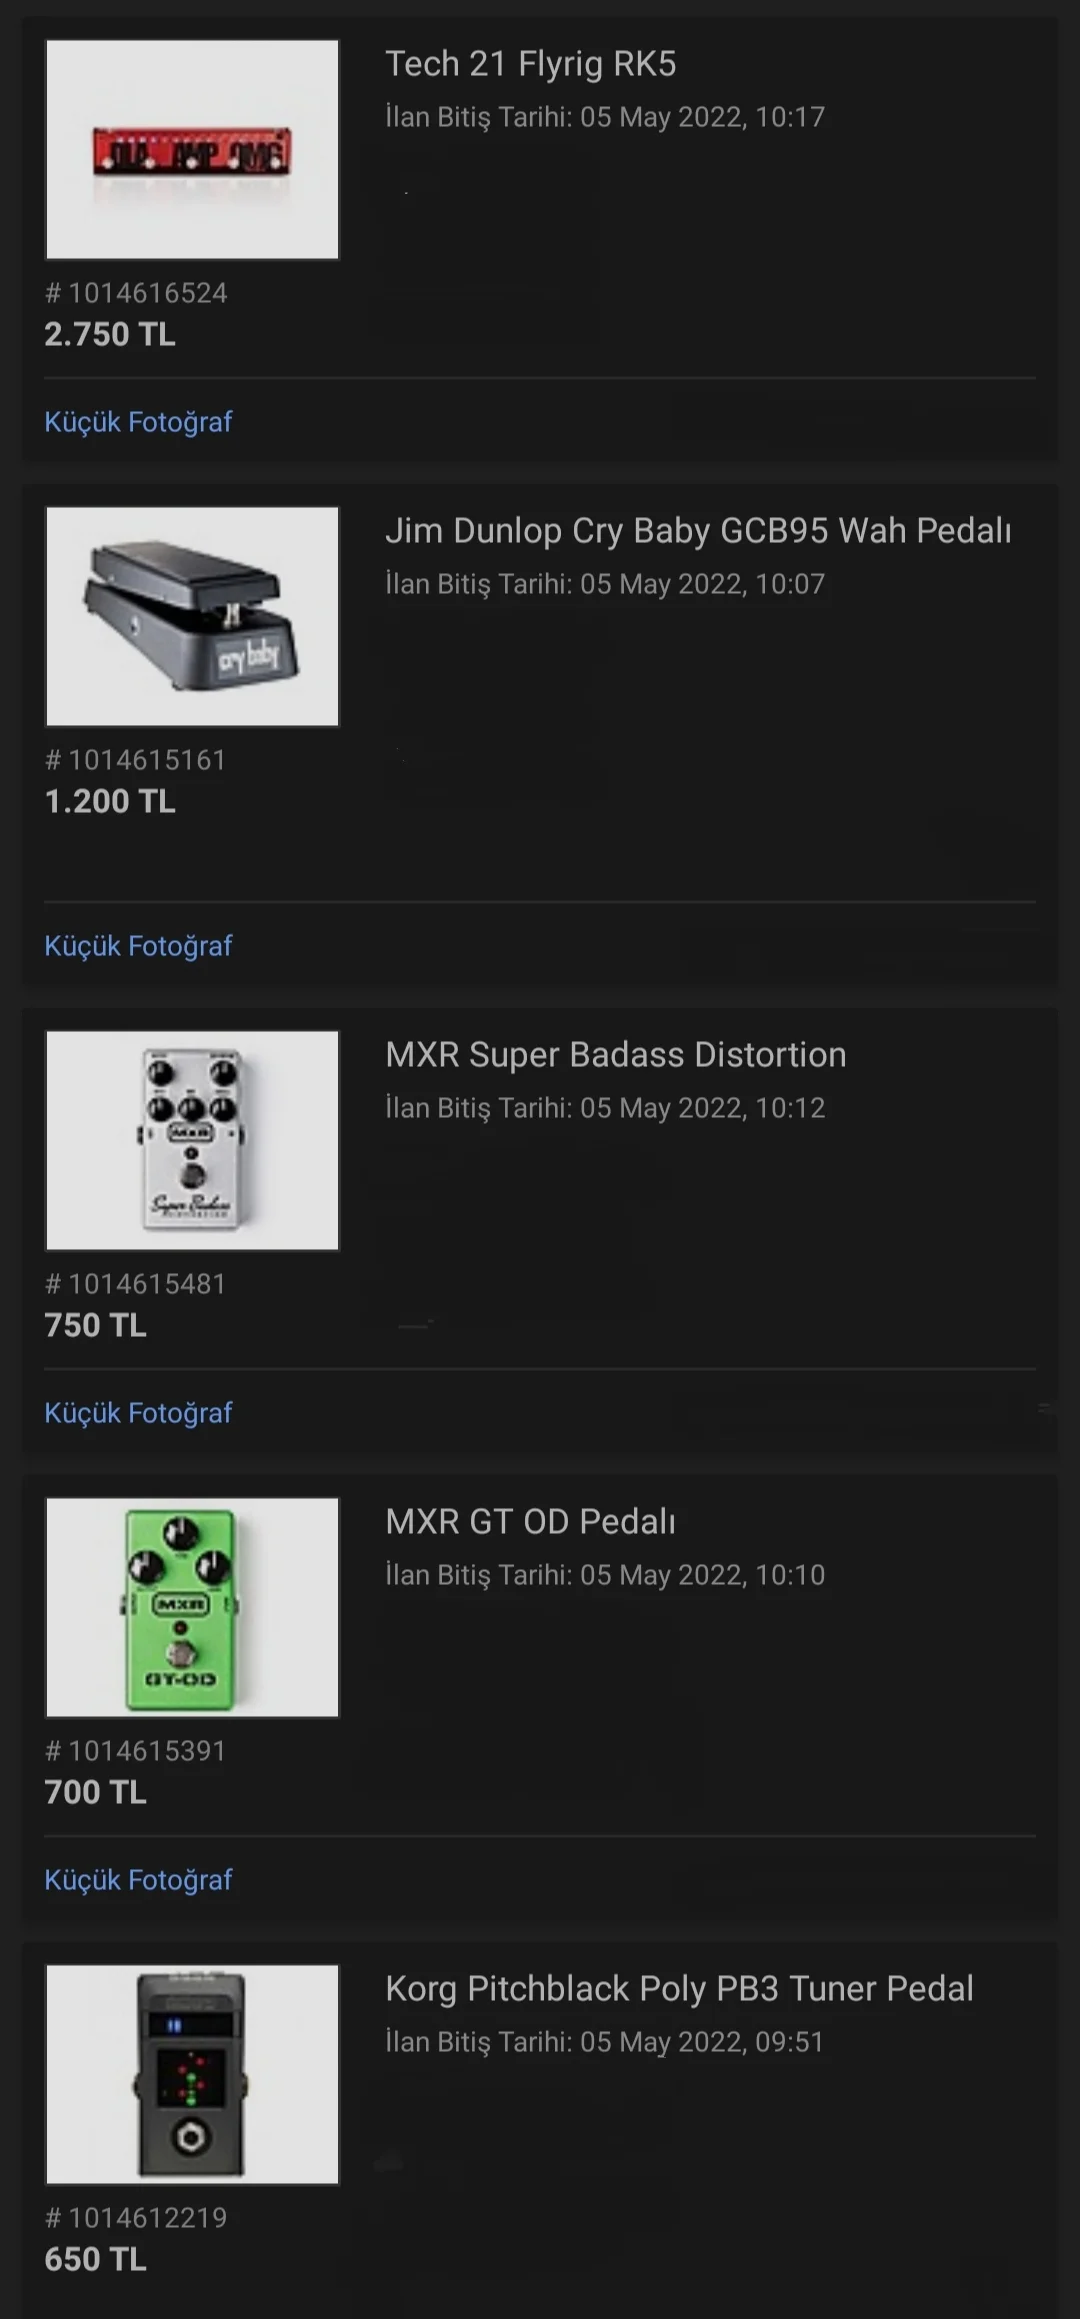Viewport: 1080px width, 2319px height.
Task: Open the MXR Super Badass pedal image
Action: click(x=192, y=1140)
